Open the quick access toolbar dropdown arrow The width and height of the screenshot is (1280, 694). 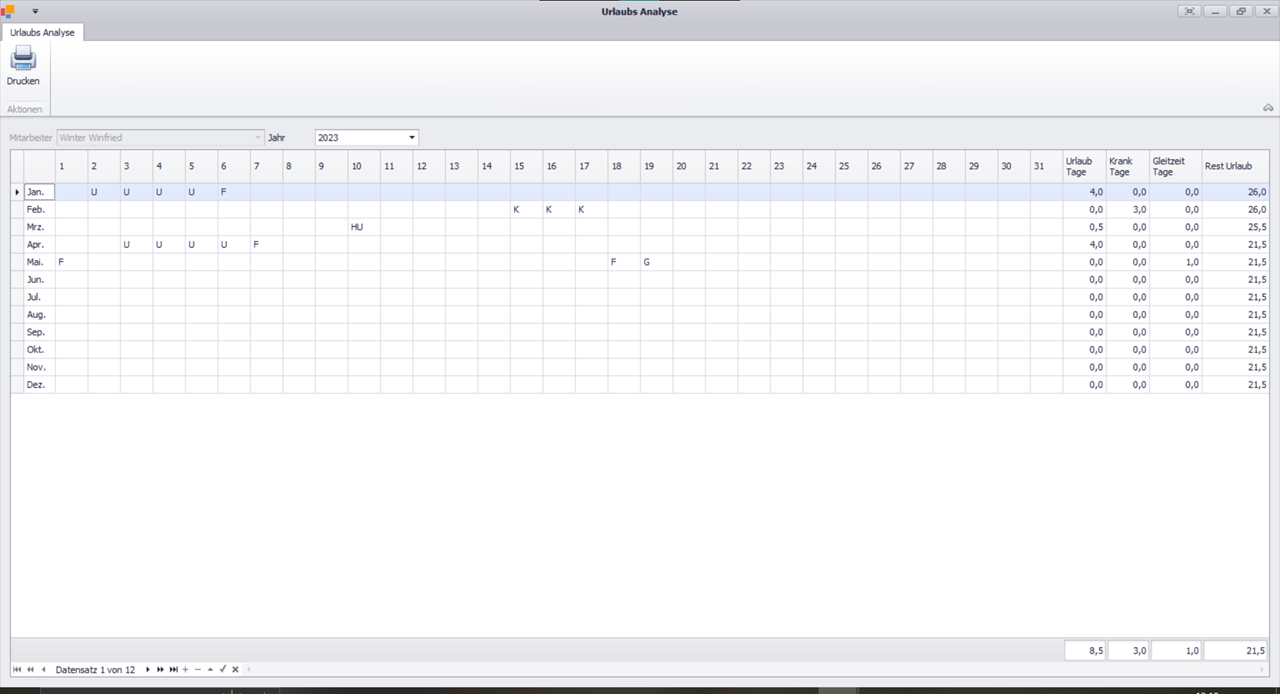35,11
